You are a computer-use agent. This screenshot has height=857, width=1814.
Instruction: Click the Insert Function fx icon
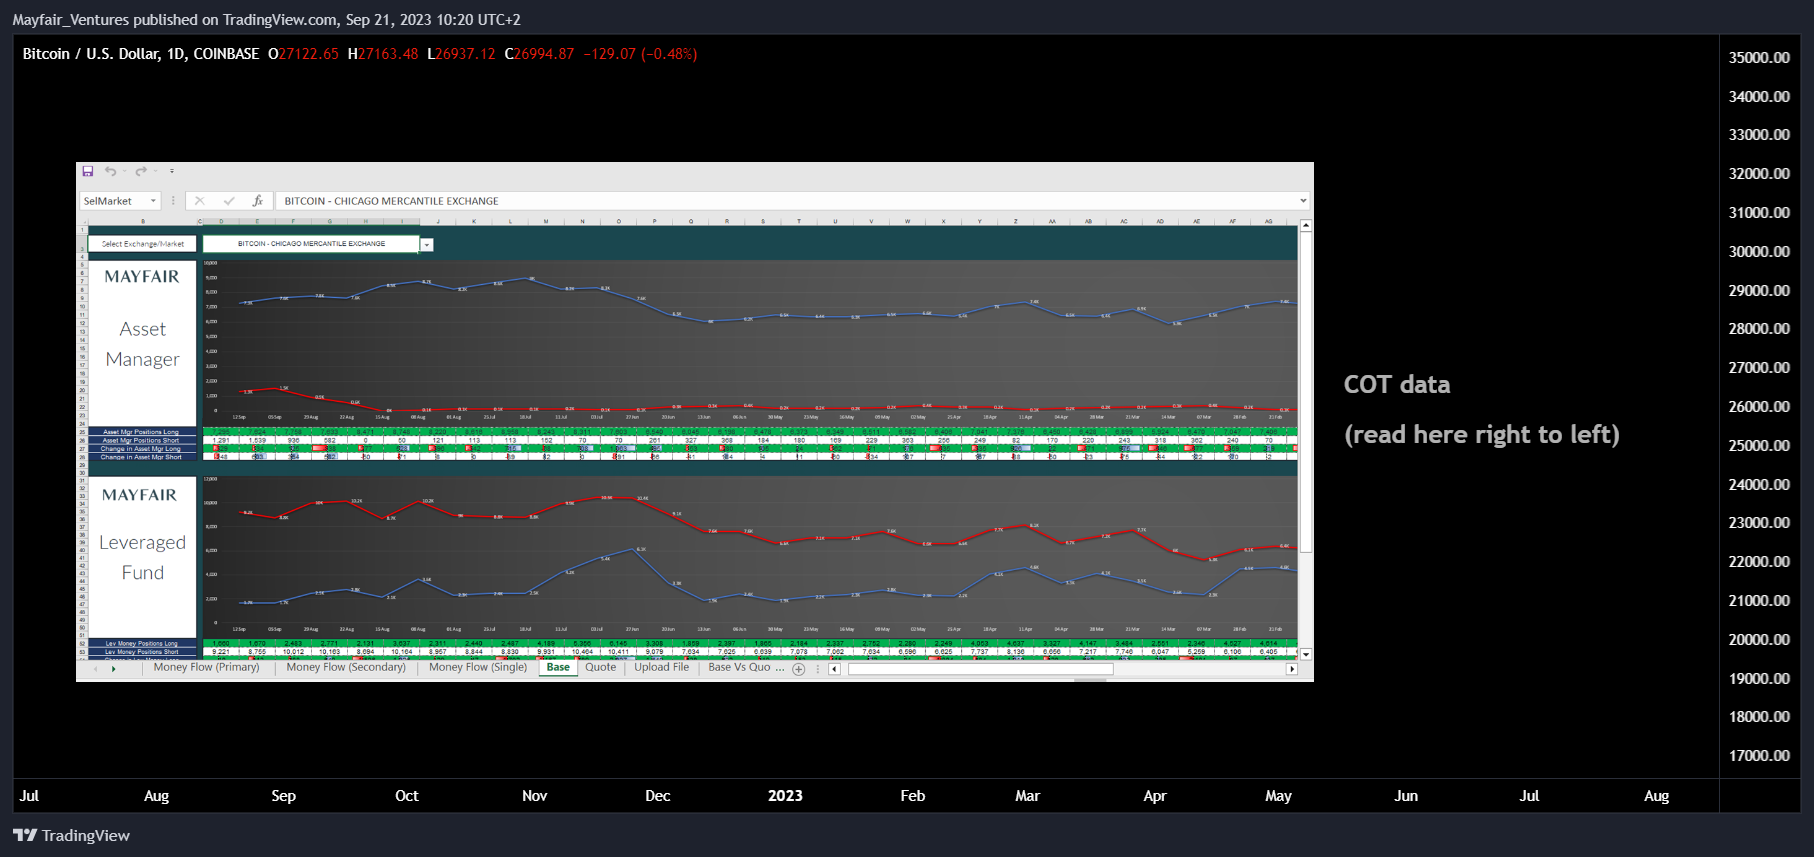(x=258, y=201)
